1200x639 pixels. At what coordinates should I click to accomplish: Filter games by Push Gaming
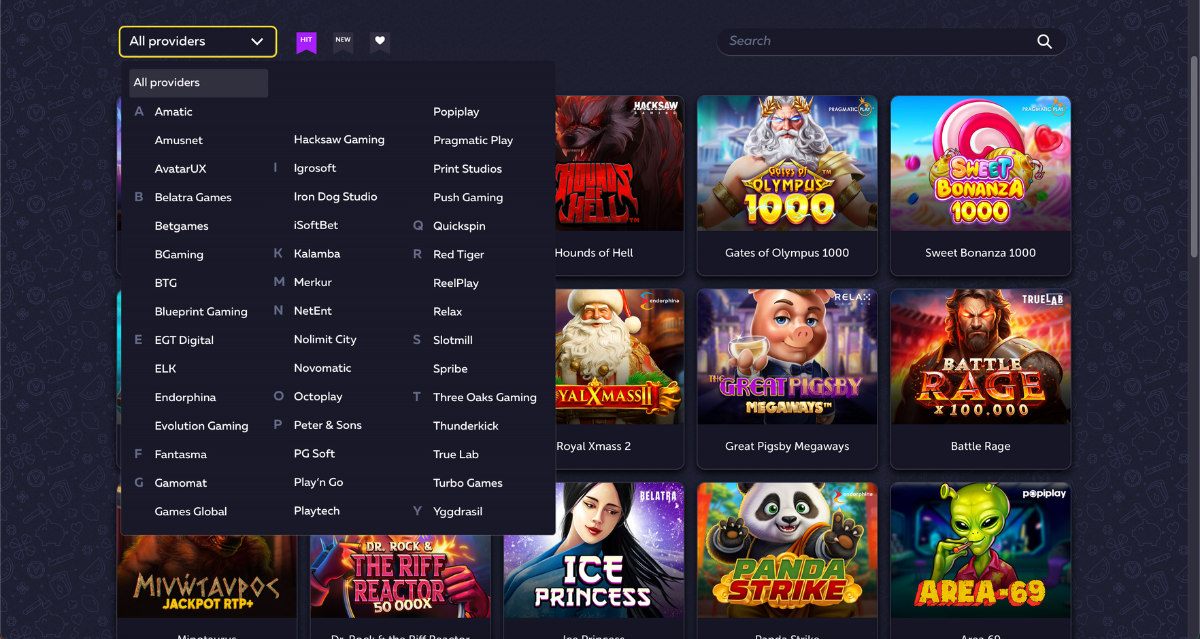468,198
